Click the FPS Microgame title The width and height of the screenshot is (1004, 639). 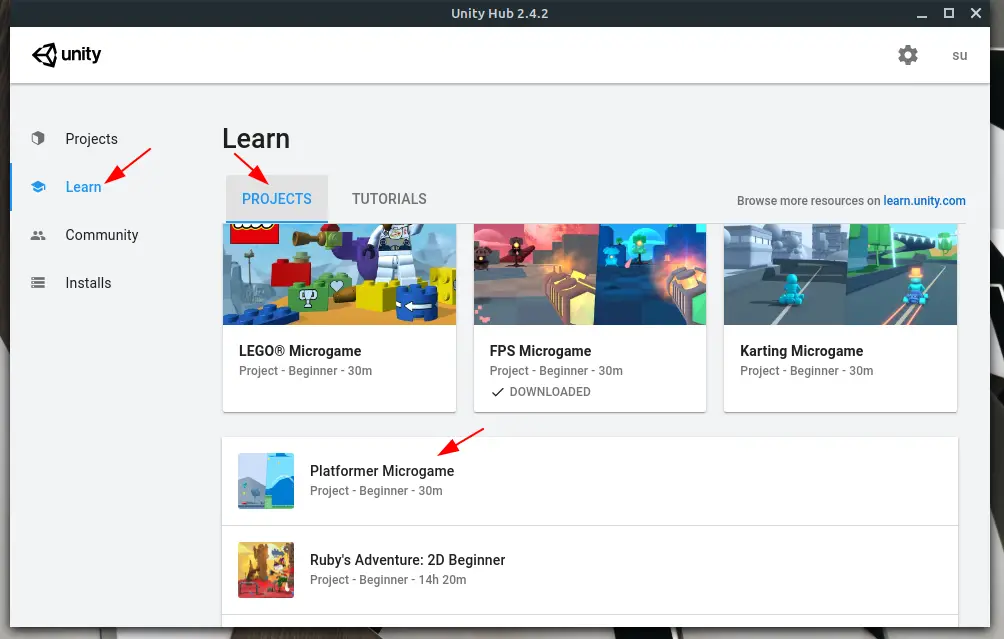[540, 351]
